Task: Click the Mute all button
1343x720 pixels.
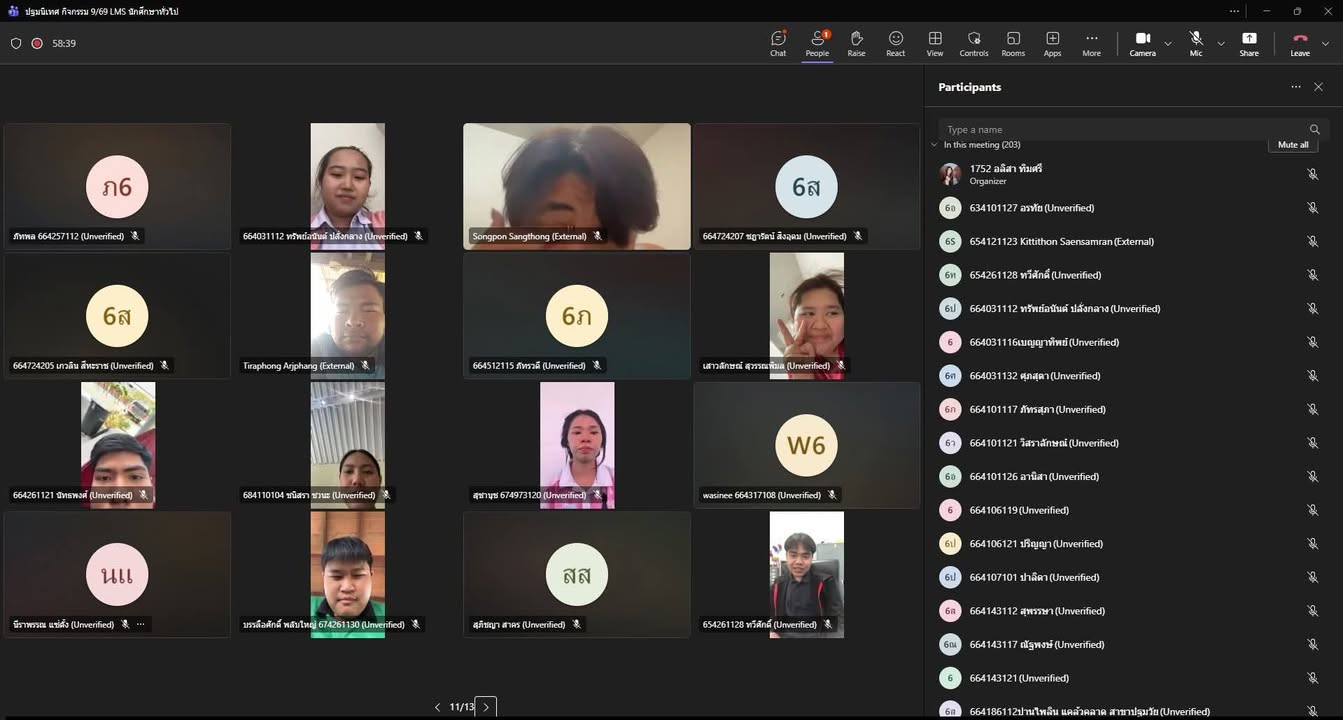Action: 1293,145
